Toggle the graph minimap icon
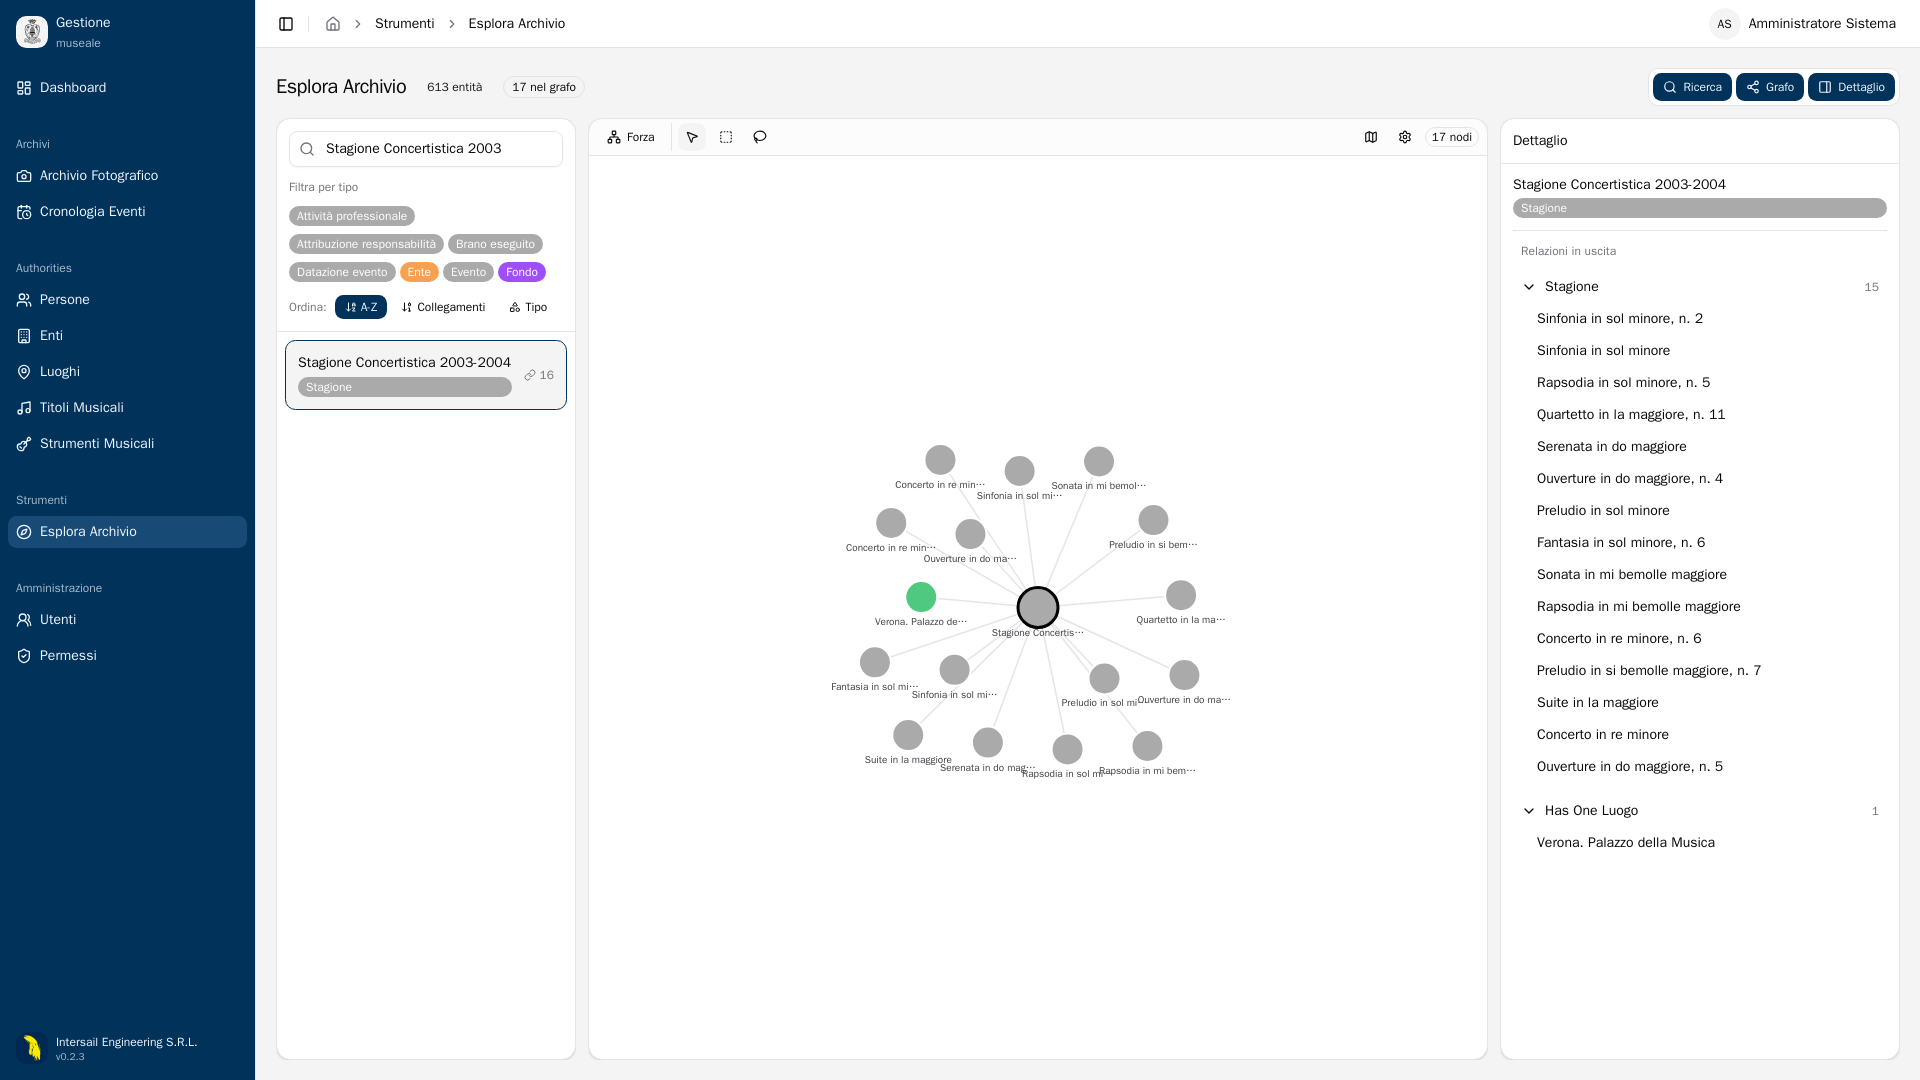 point(1371,137)
